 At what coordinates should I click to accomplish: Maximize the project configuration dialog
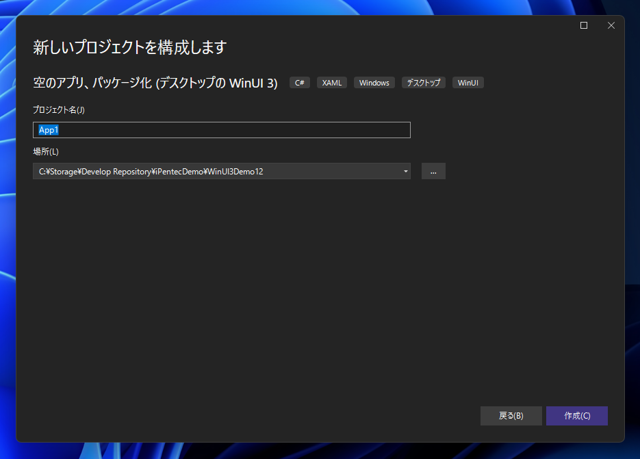(x=584, y=25)
